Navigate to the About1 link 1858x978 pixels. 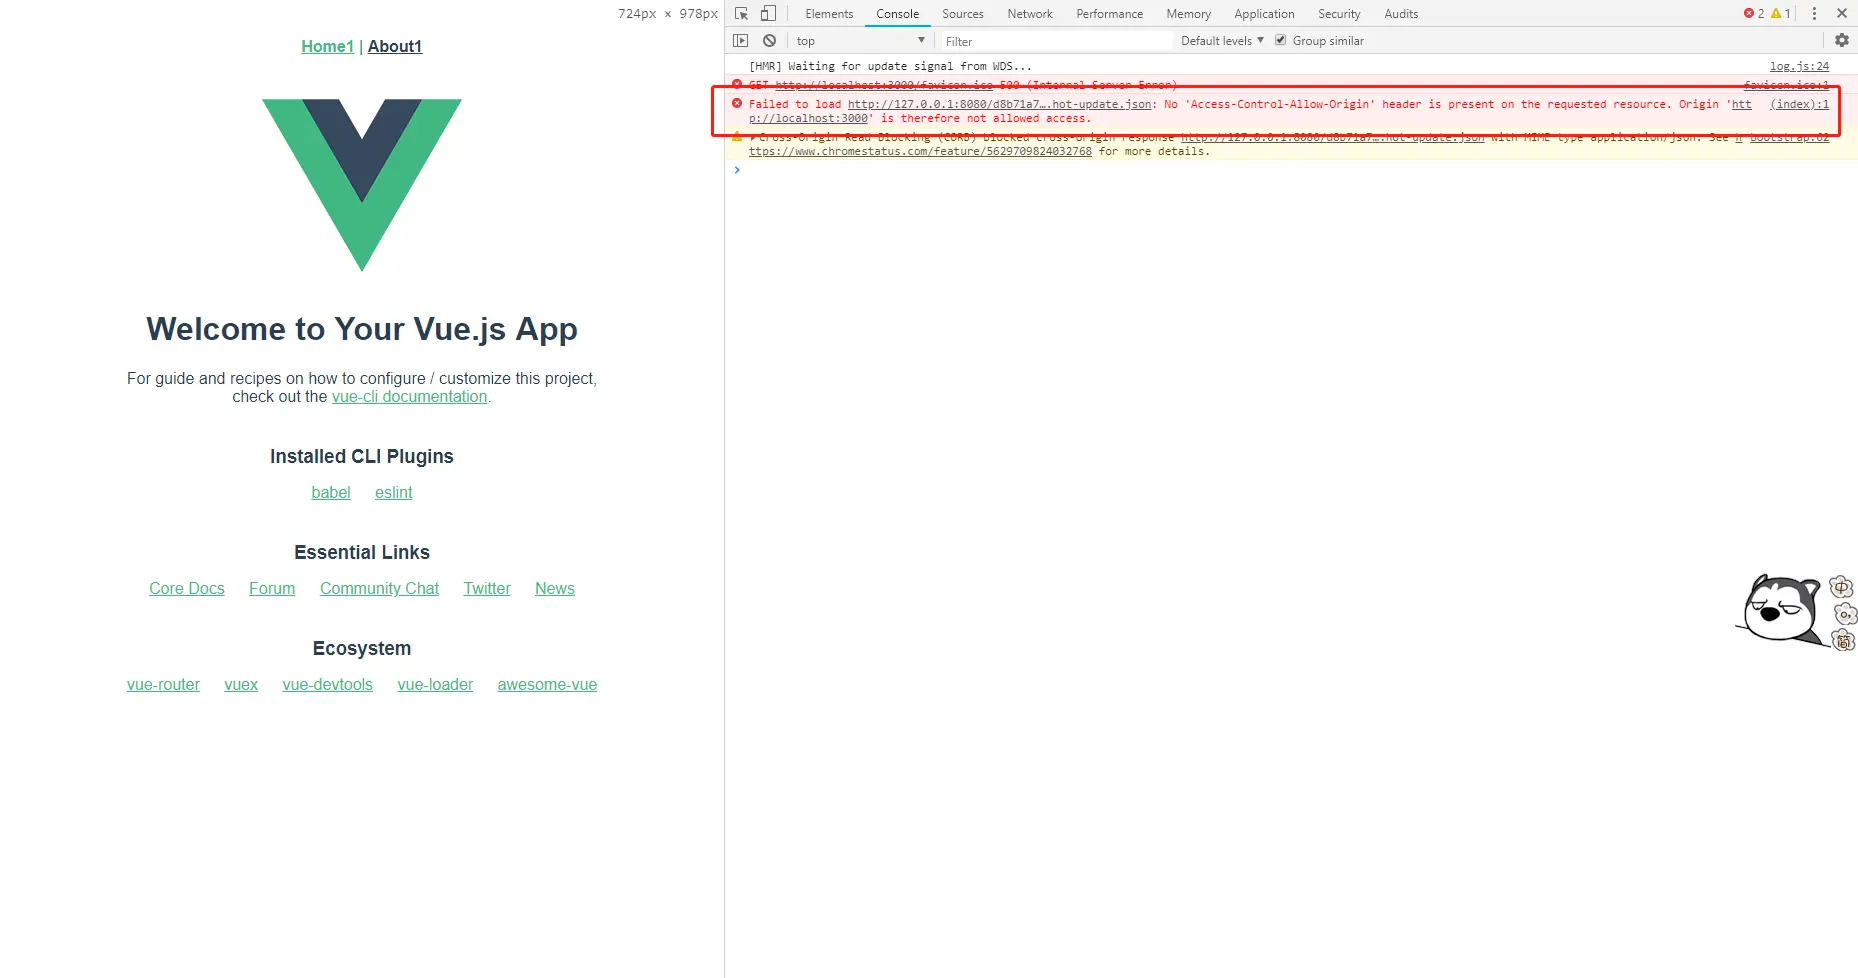[395, 46]
